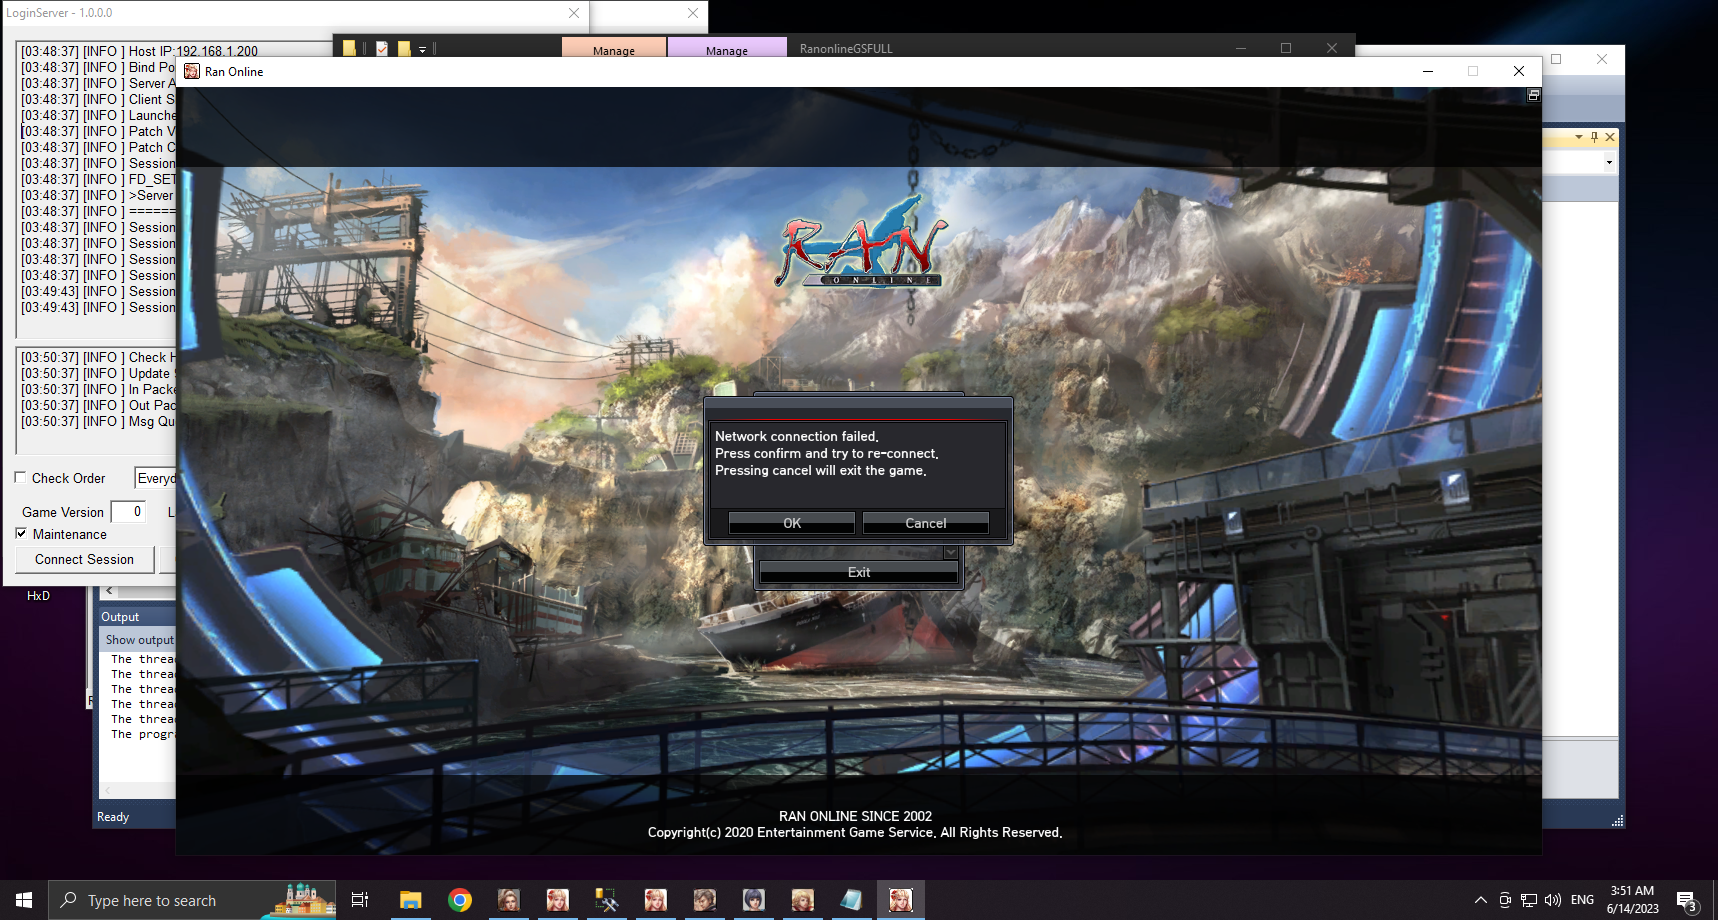Select the 'Host IP:192.168.1.200' log line
1718x920 pixels.
pyautogui.click(x=139, y=51)
